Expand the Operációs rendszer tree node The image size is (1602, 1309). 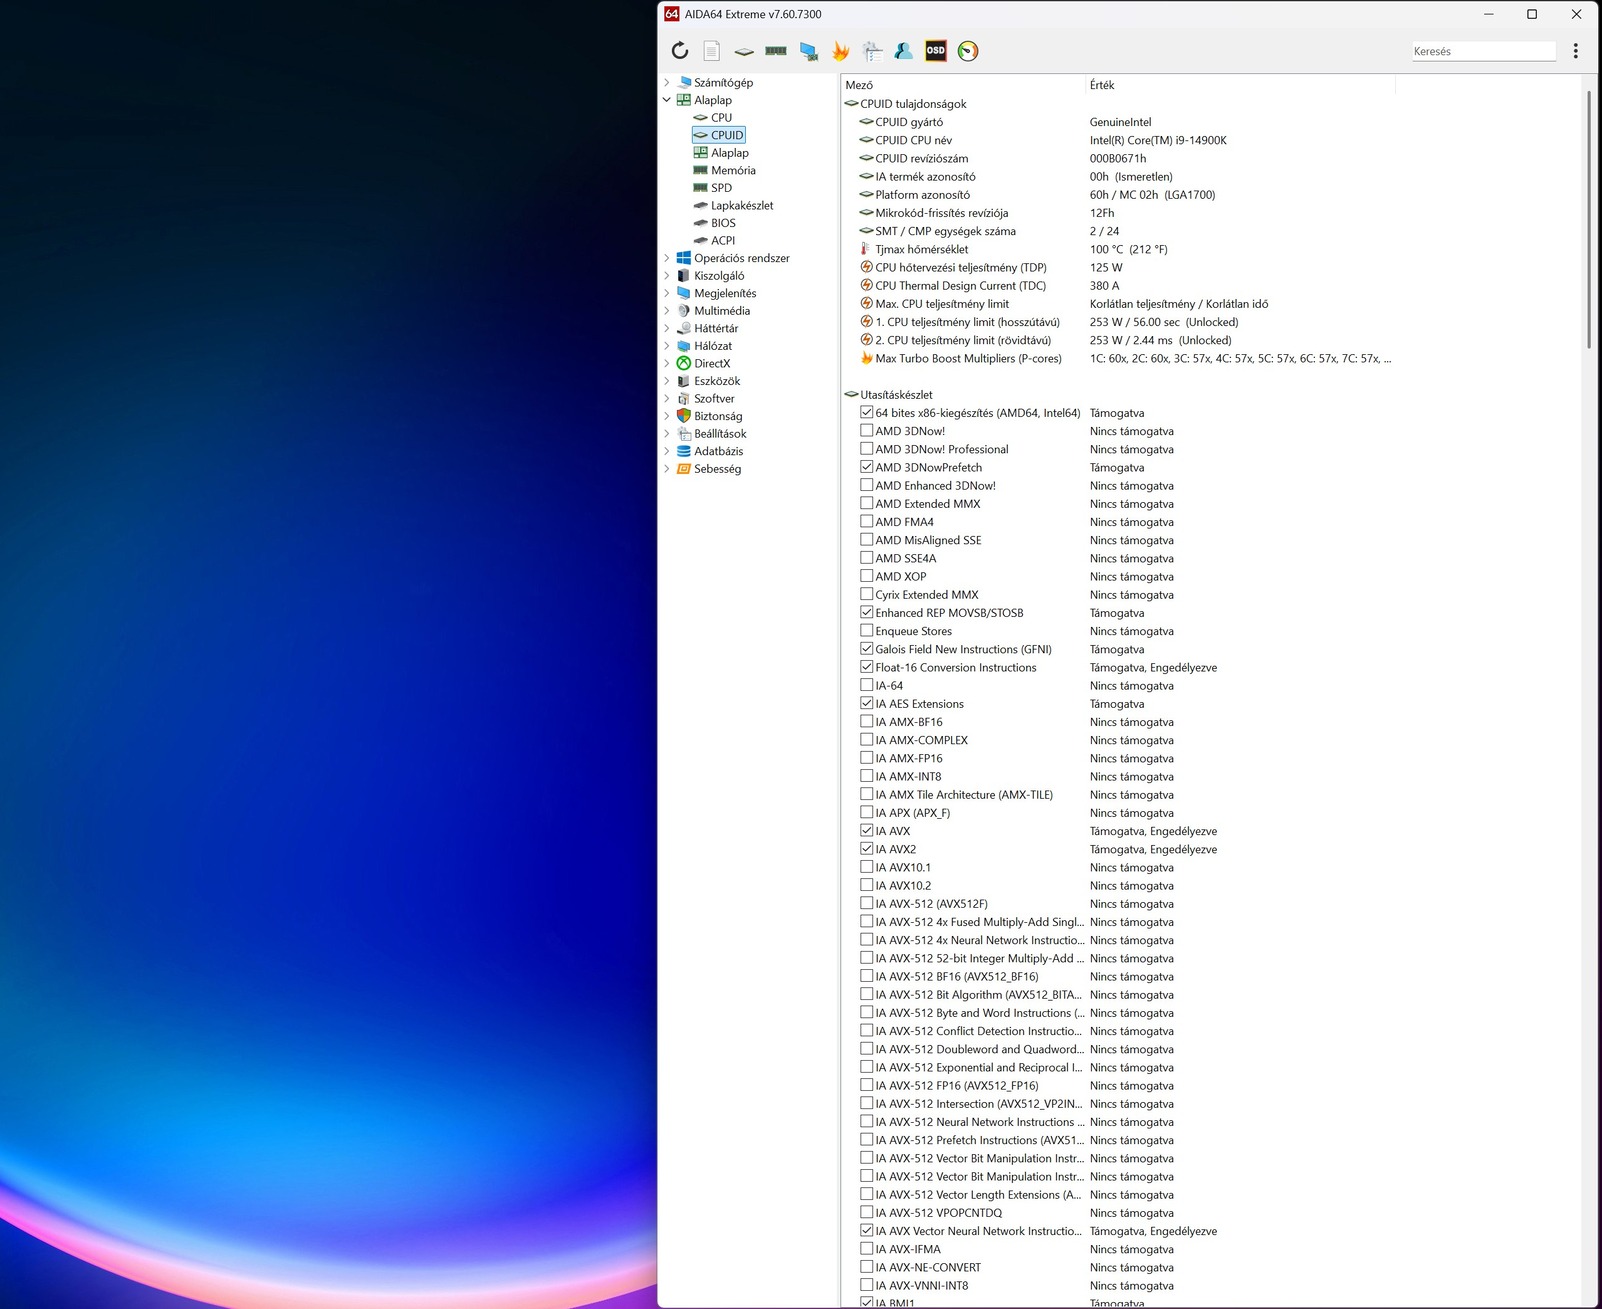coord(667,258)
